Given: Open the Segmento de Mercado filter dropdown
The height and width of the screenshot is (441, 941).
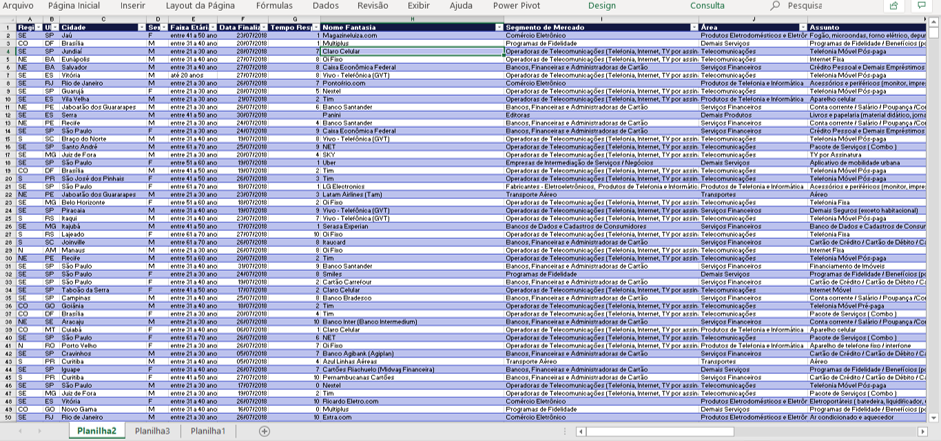Looking at the screenshot, I should [x=694, y=28].
